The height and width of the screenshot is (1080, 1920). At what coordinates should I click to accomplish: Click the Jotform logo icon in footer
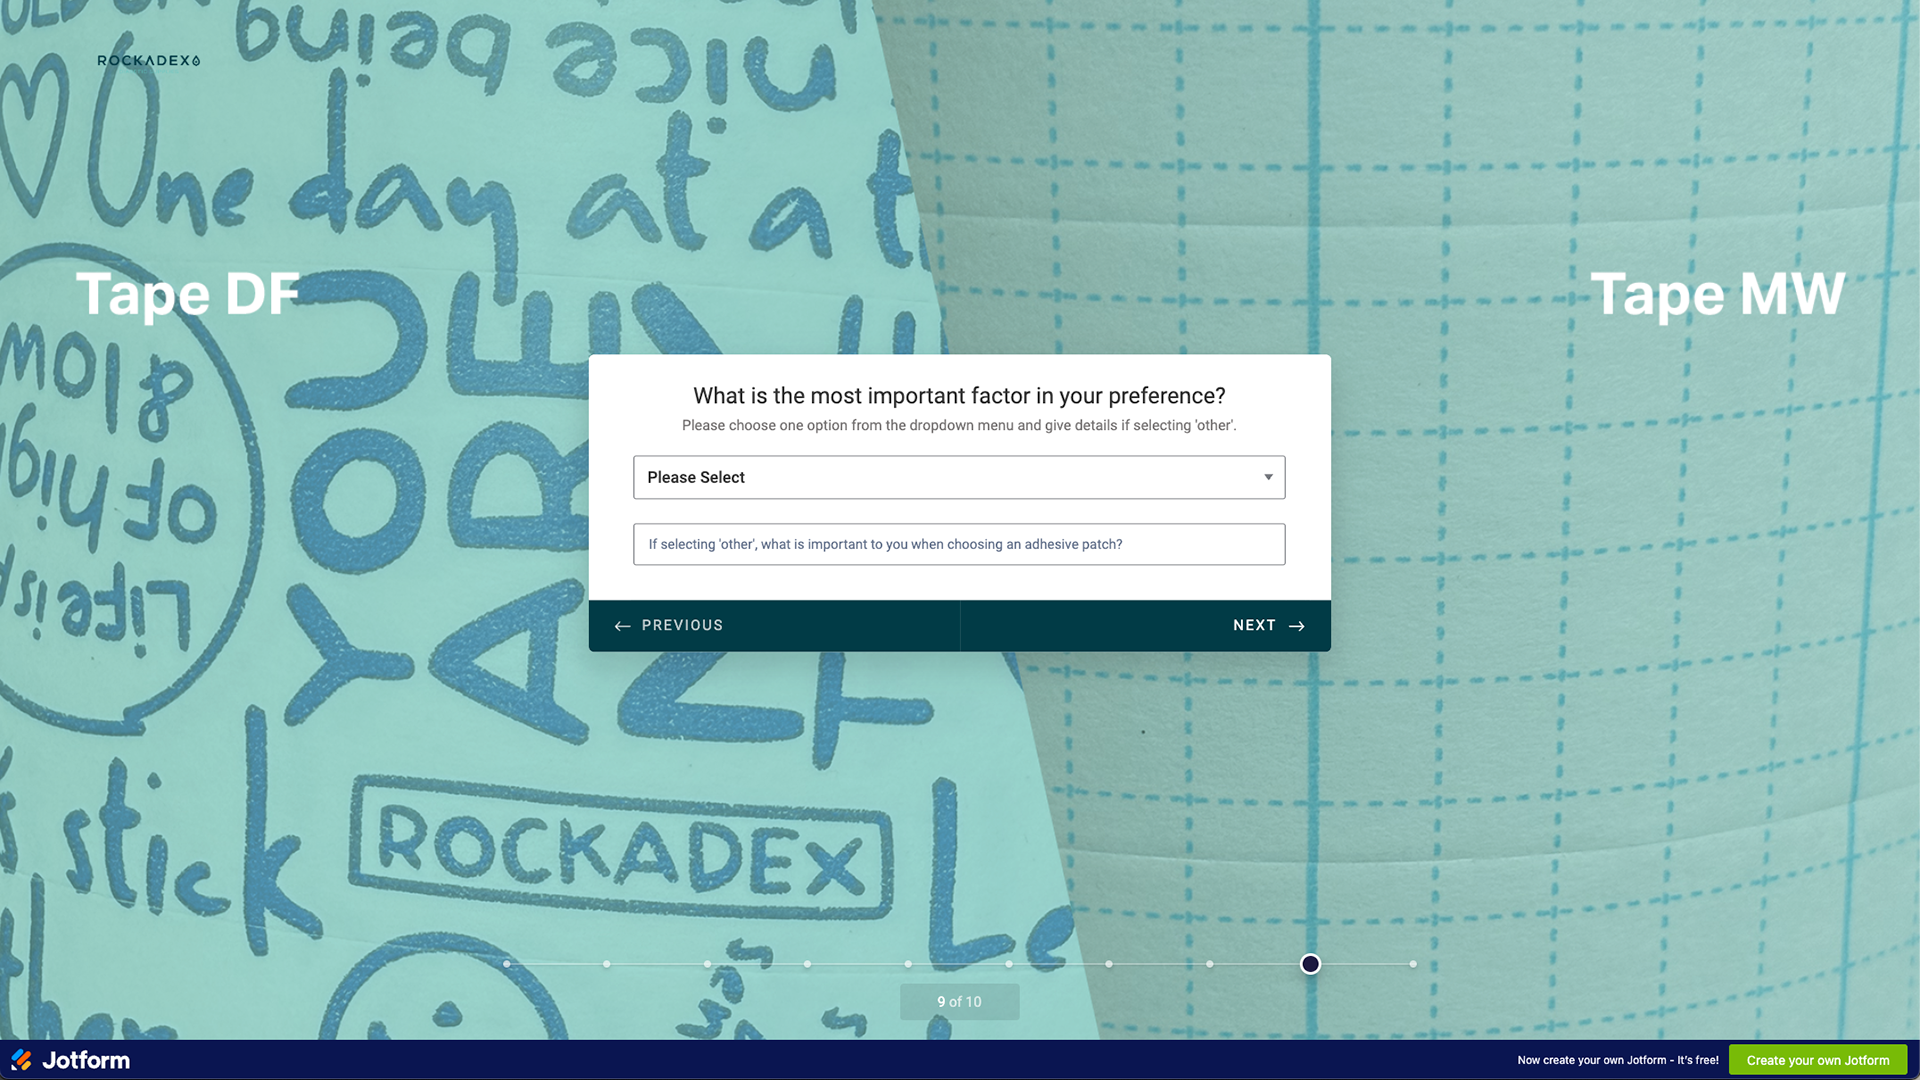tap(21, 1060)
